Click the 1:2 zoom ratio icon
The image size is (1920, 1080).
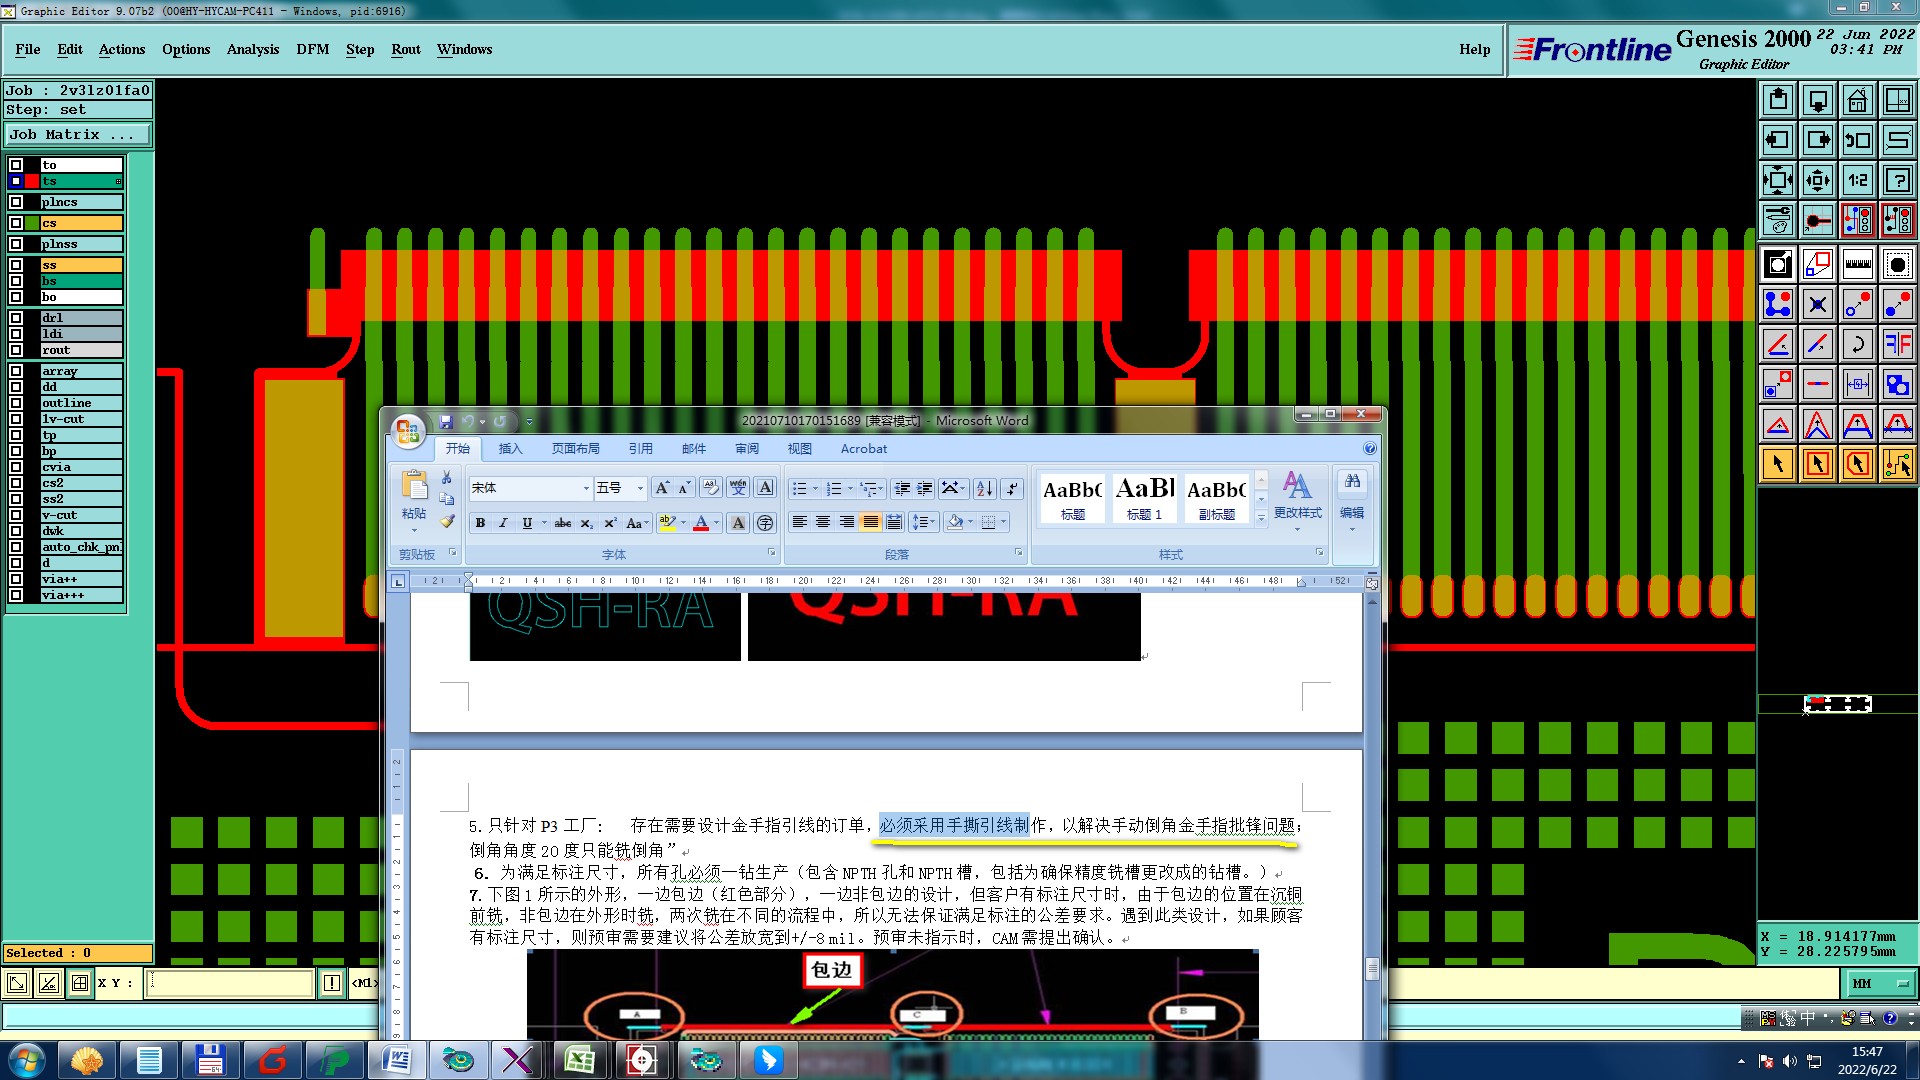coord(1857,180)
